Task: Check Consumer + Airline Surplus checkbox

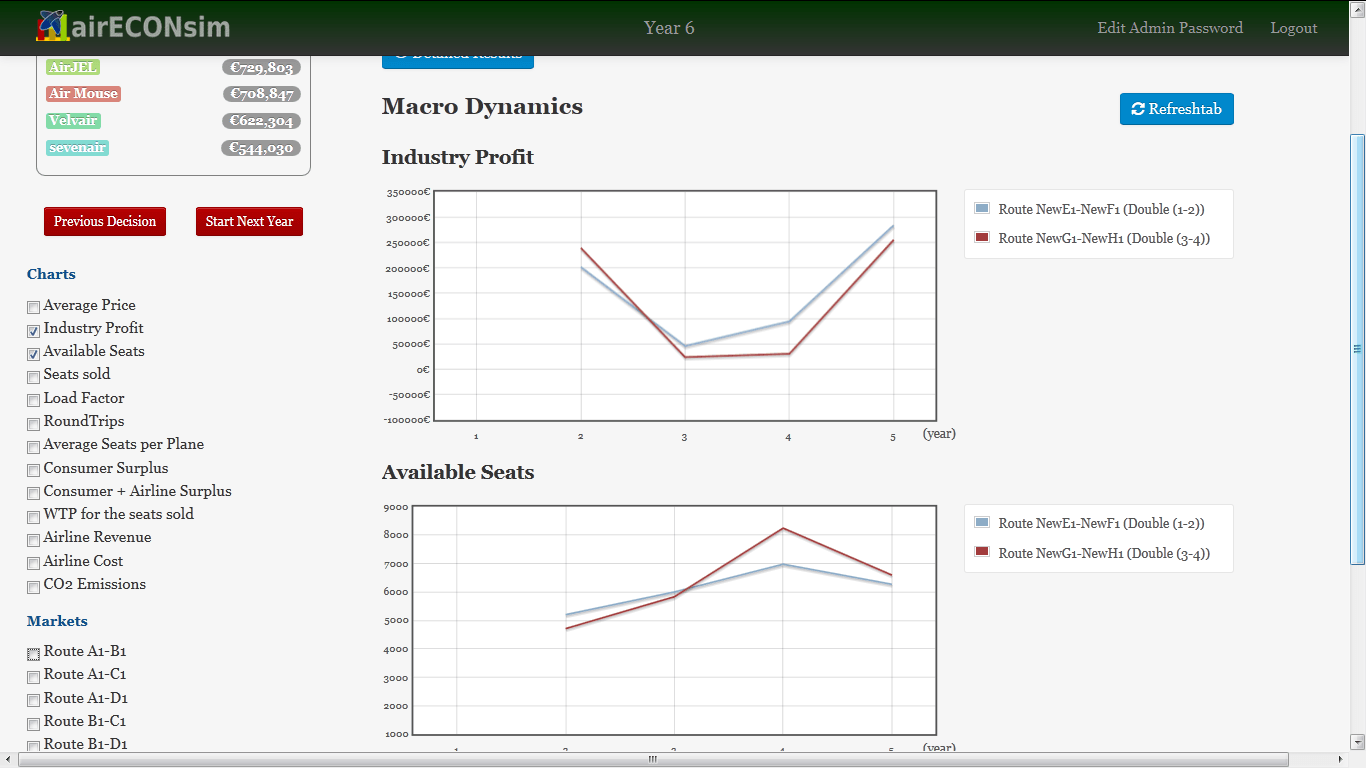Action: (x=33, y=493)
